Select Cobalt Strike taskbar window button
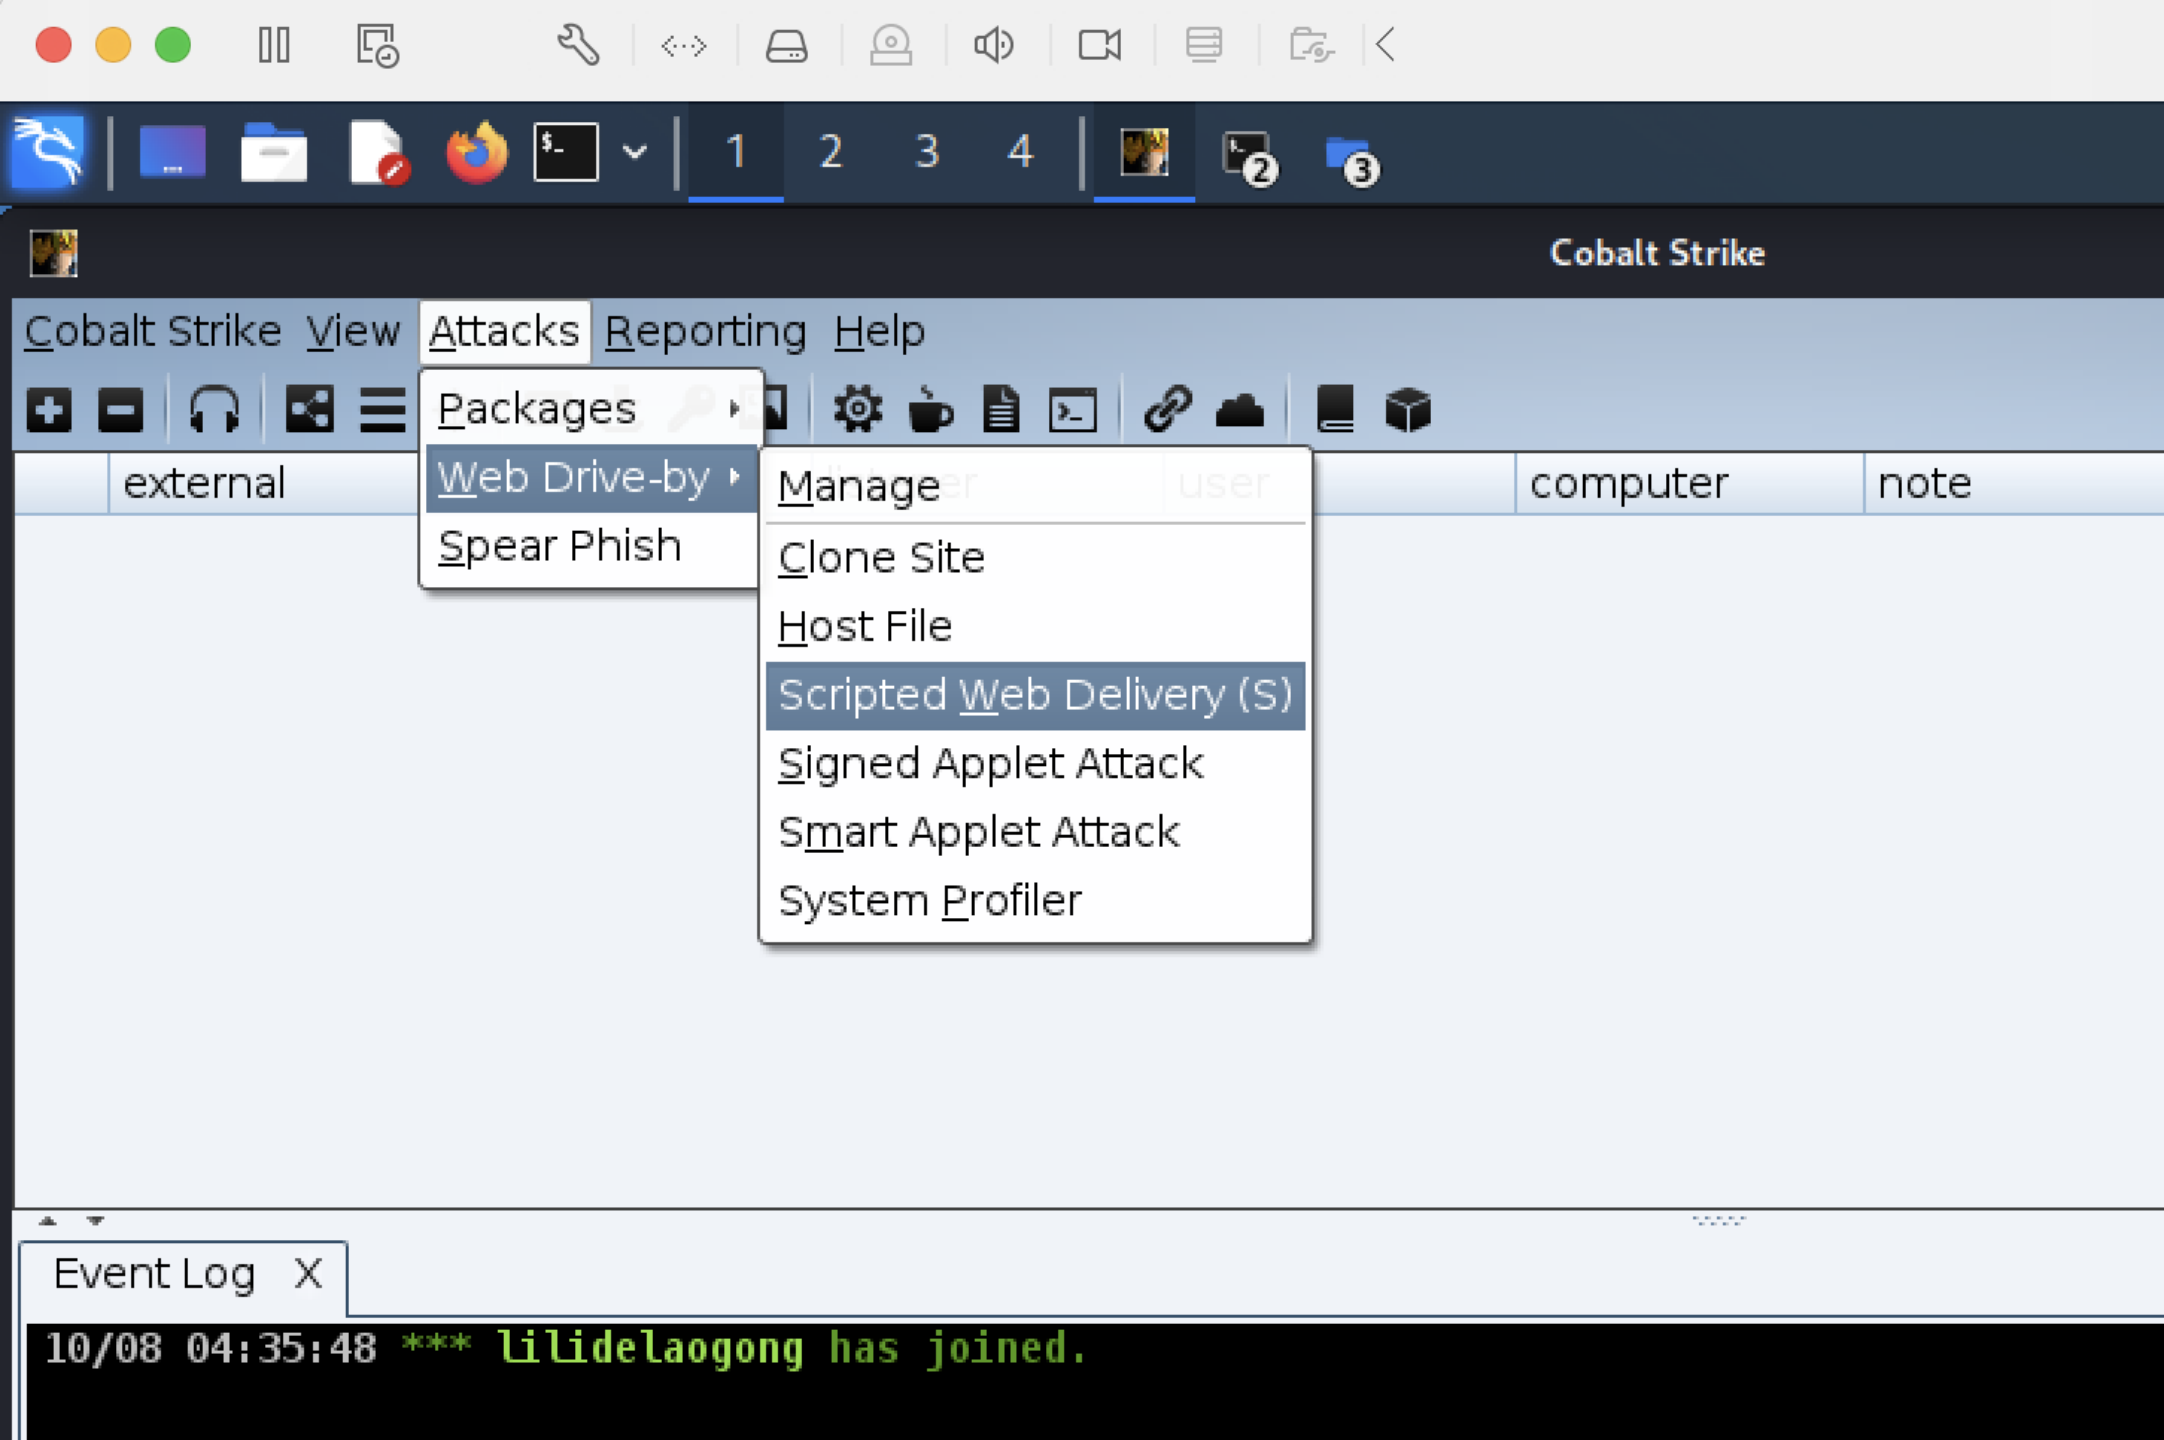 [x=1144, y=153]
